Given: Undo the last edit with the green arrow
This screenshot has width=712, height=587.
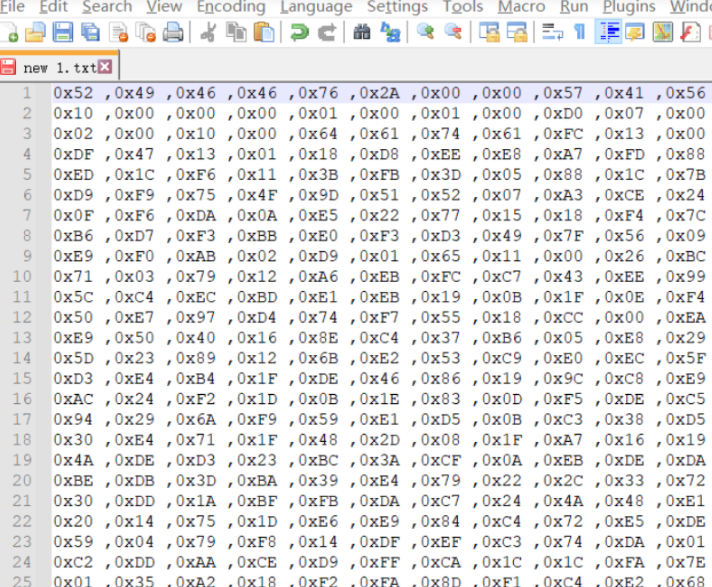Looking at the screenshot, I should point(299,32).
